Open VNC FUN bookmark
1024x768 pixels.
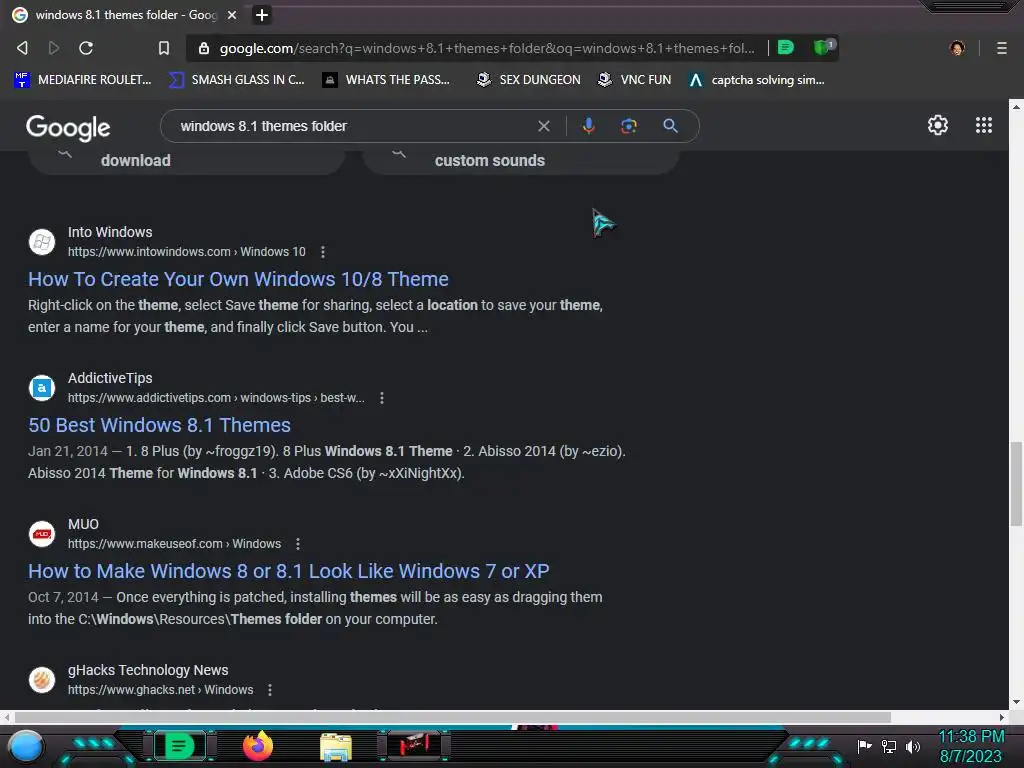click(x=634, y=80)
